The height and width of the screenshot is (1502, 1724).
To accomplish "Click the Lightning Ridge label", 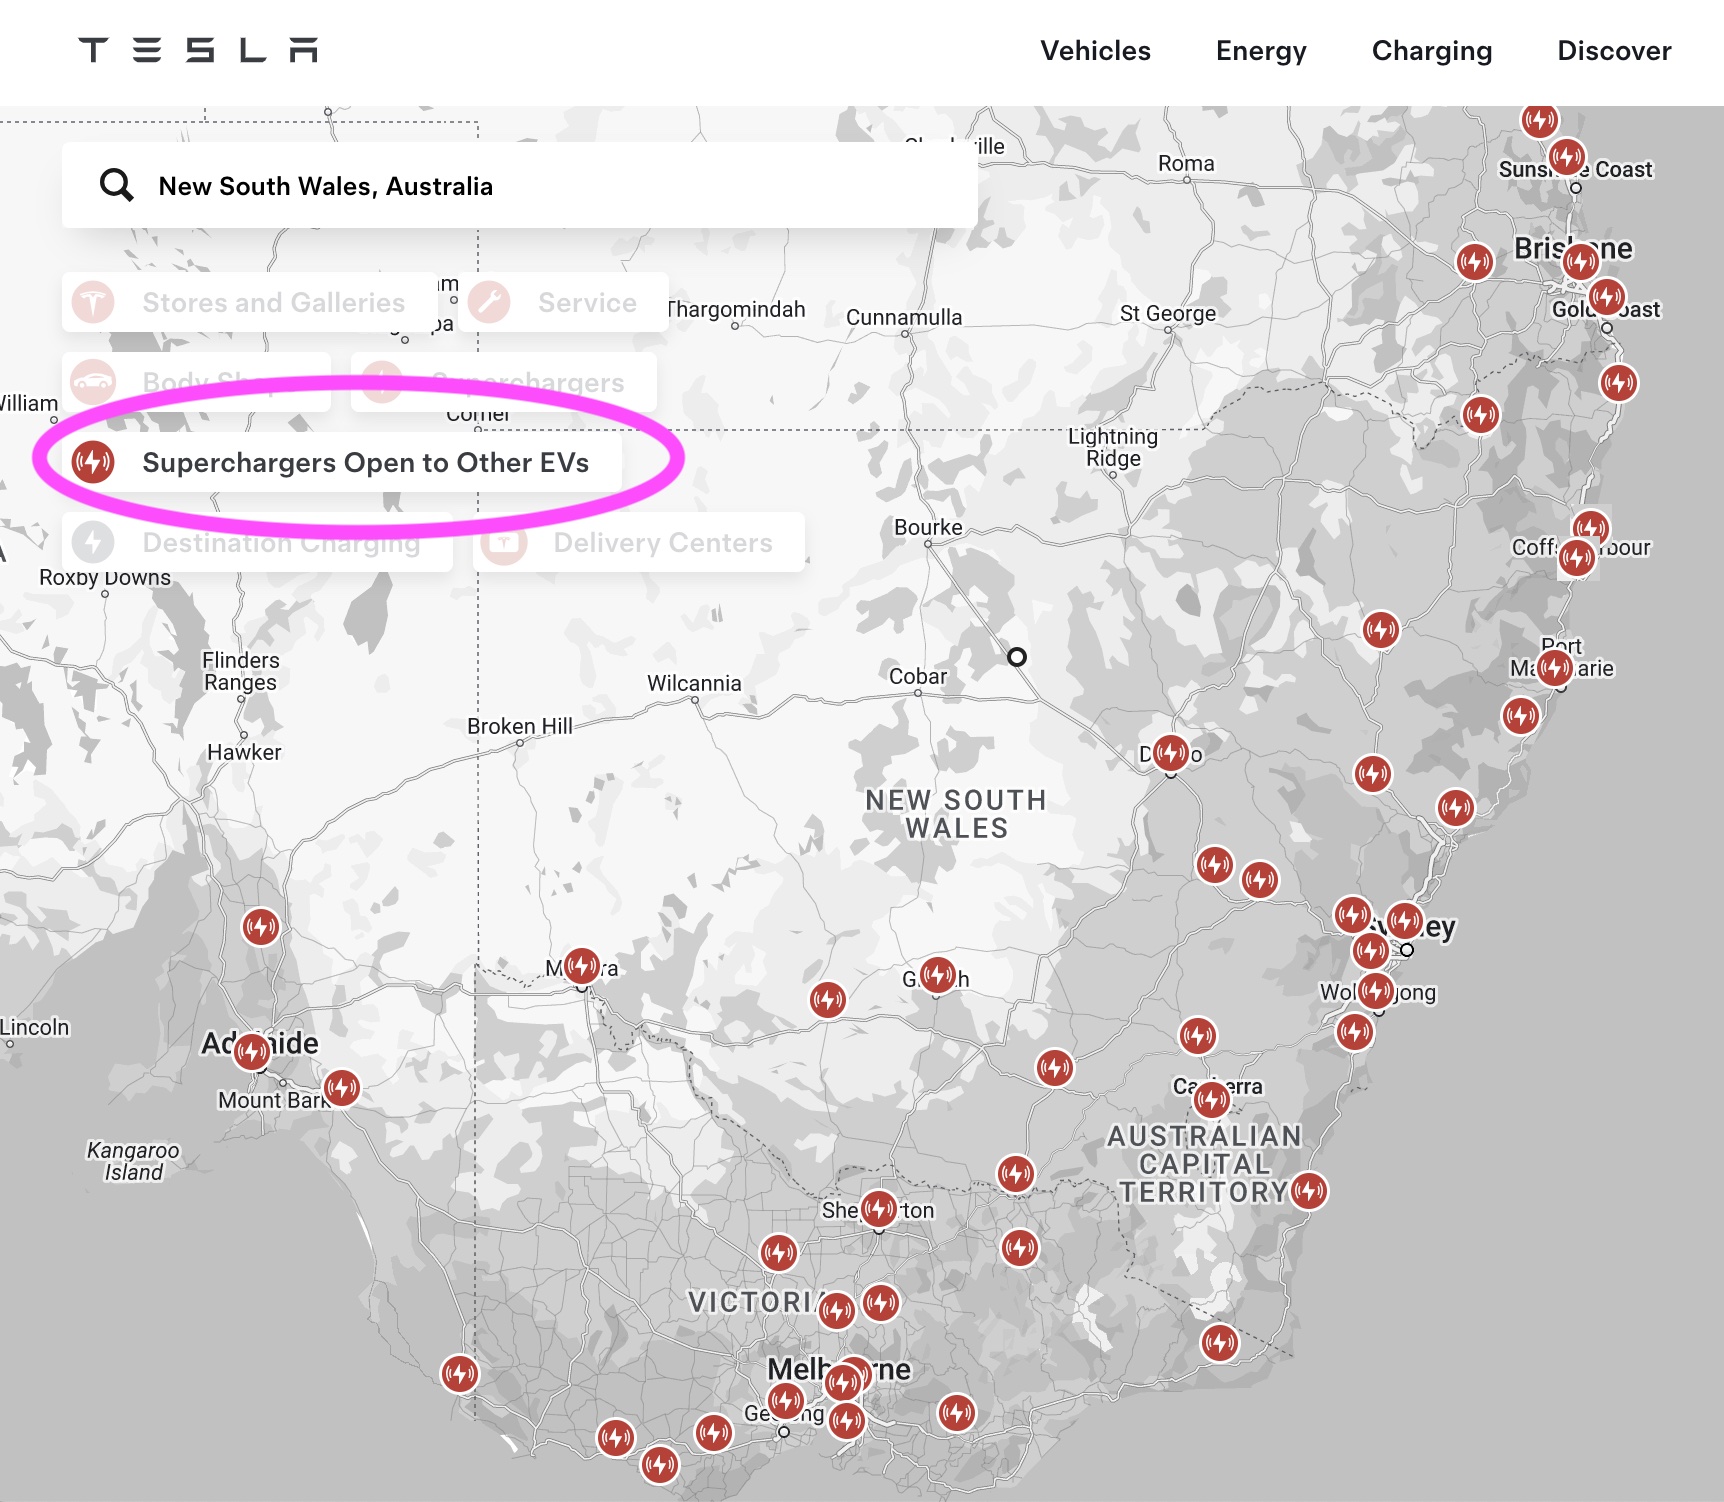I will pyautogui.click(x=1113, y=447).
